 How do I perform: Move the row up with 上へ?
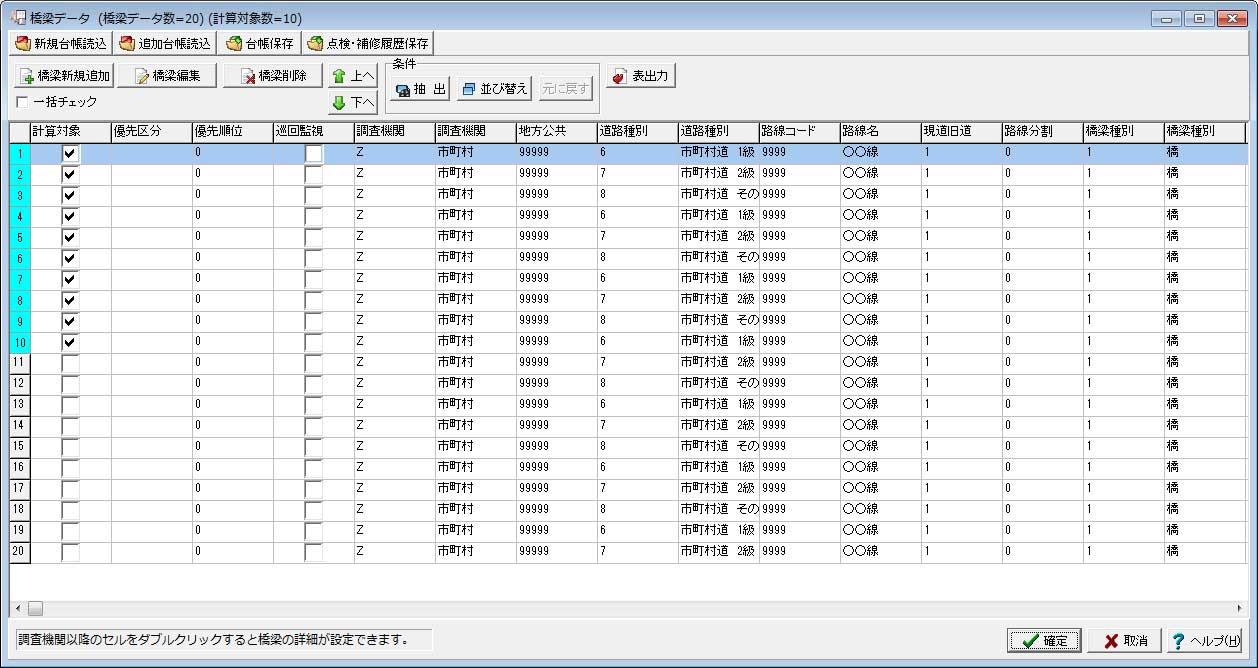(x=353, y=76)
